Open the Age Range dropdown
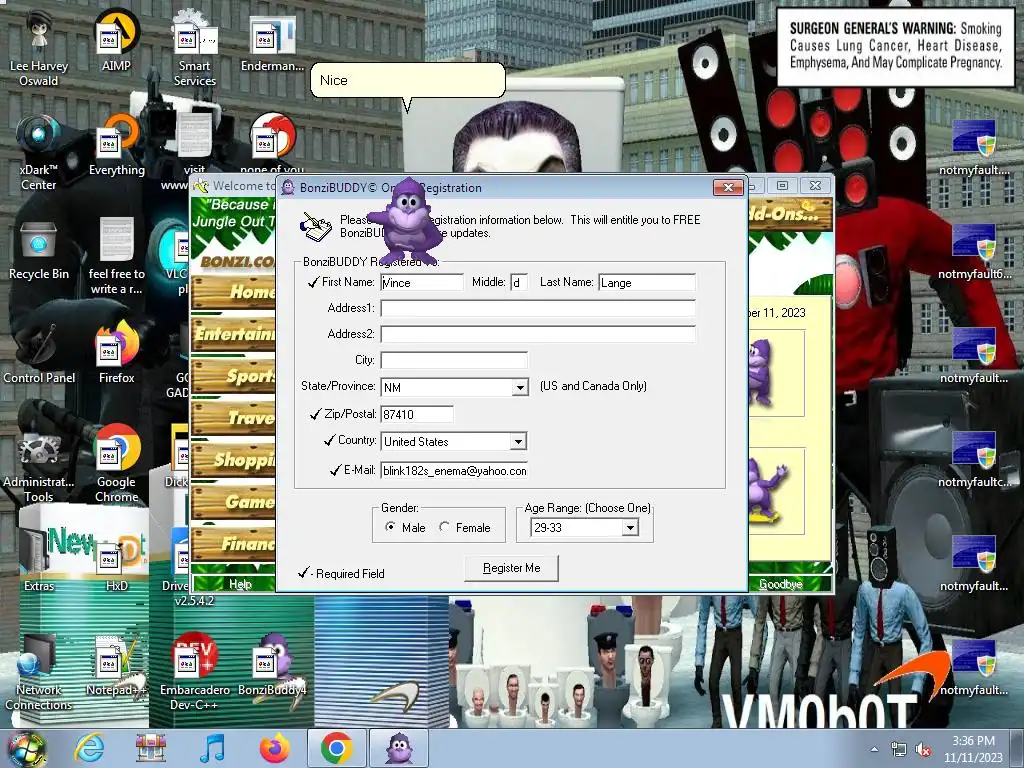 630,527
